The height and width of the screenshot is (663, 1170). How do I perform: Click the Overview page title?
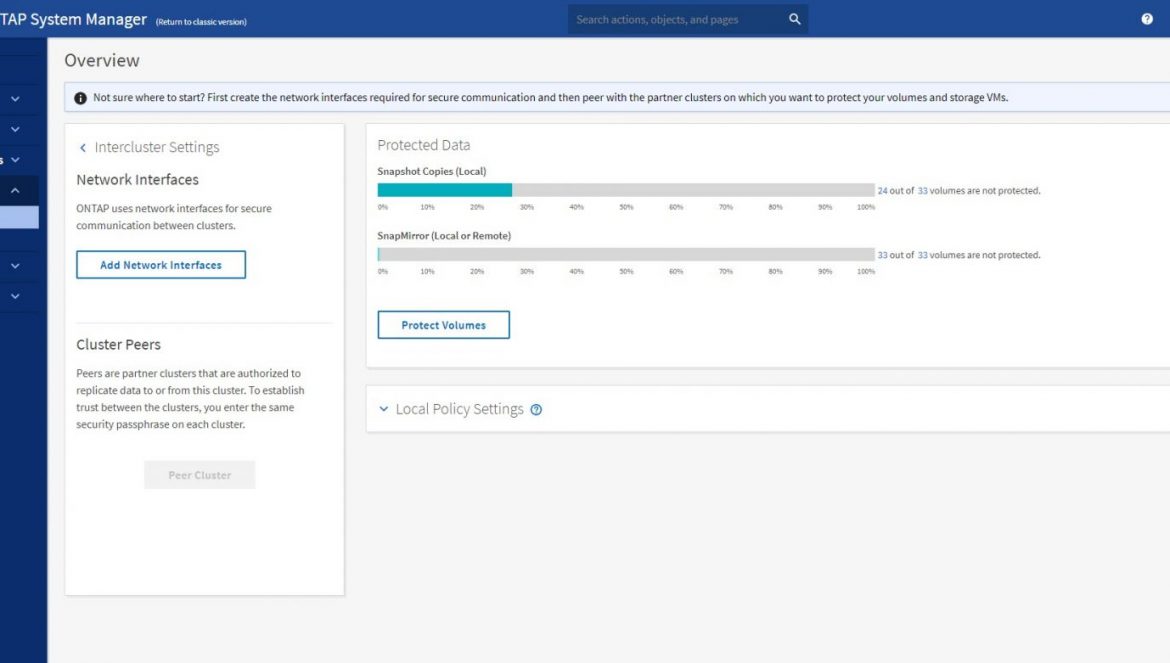point(101,60)
